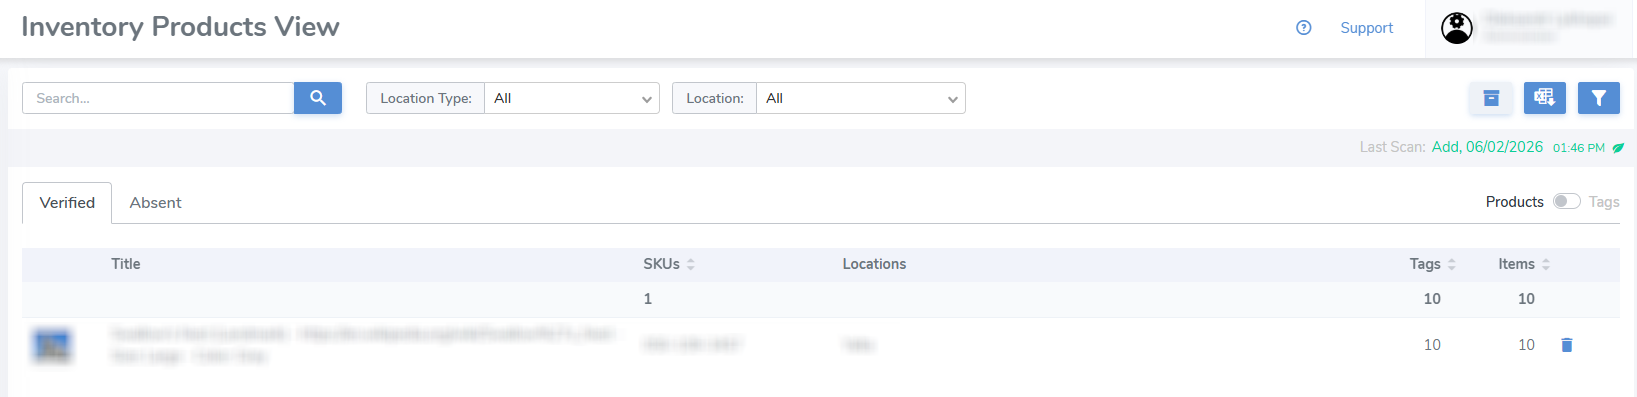Open filters with the funnel icon button
This screenshot has height=397, width=1637.
(x=1599, y=98)
